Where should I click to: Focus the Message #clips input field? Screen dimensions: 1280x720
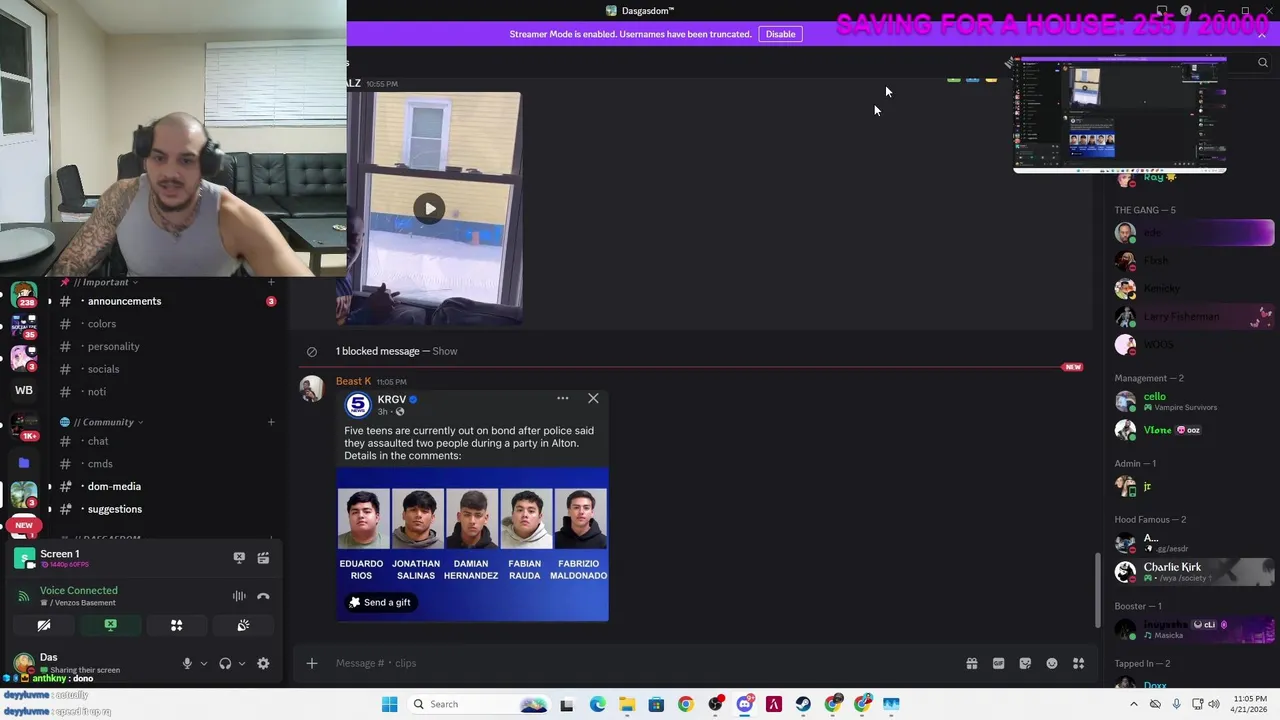pyautogui.click(x=640, y=663)
